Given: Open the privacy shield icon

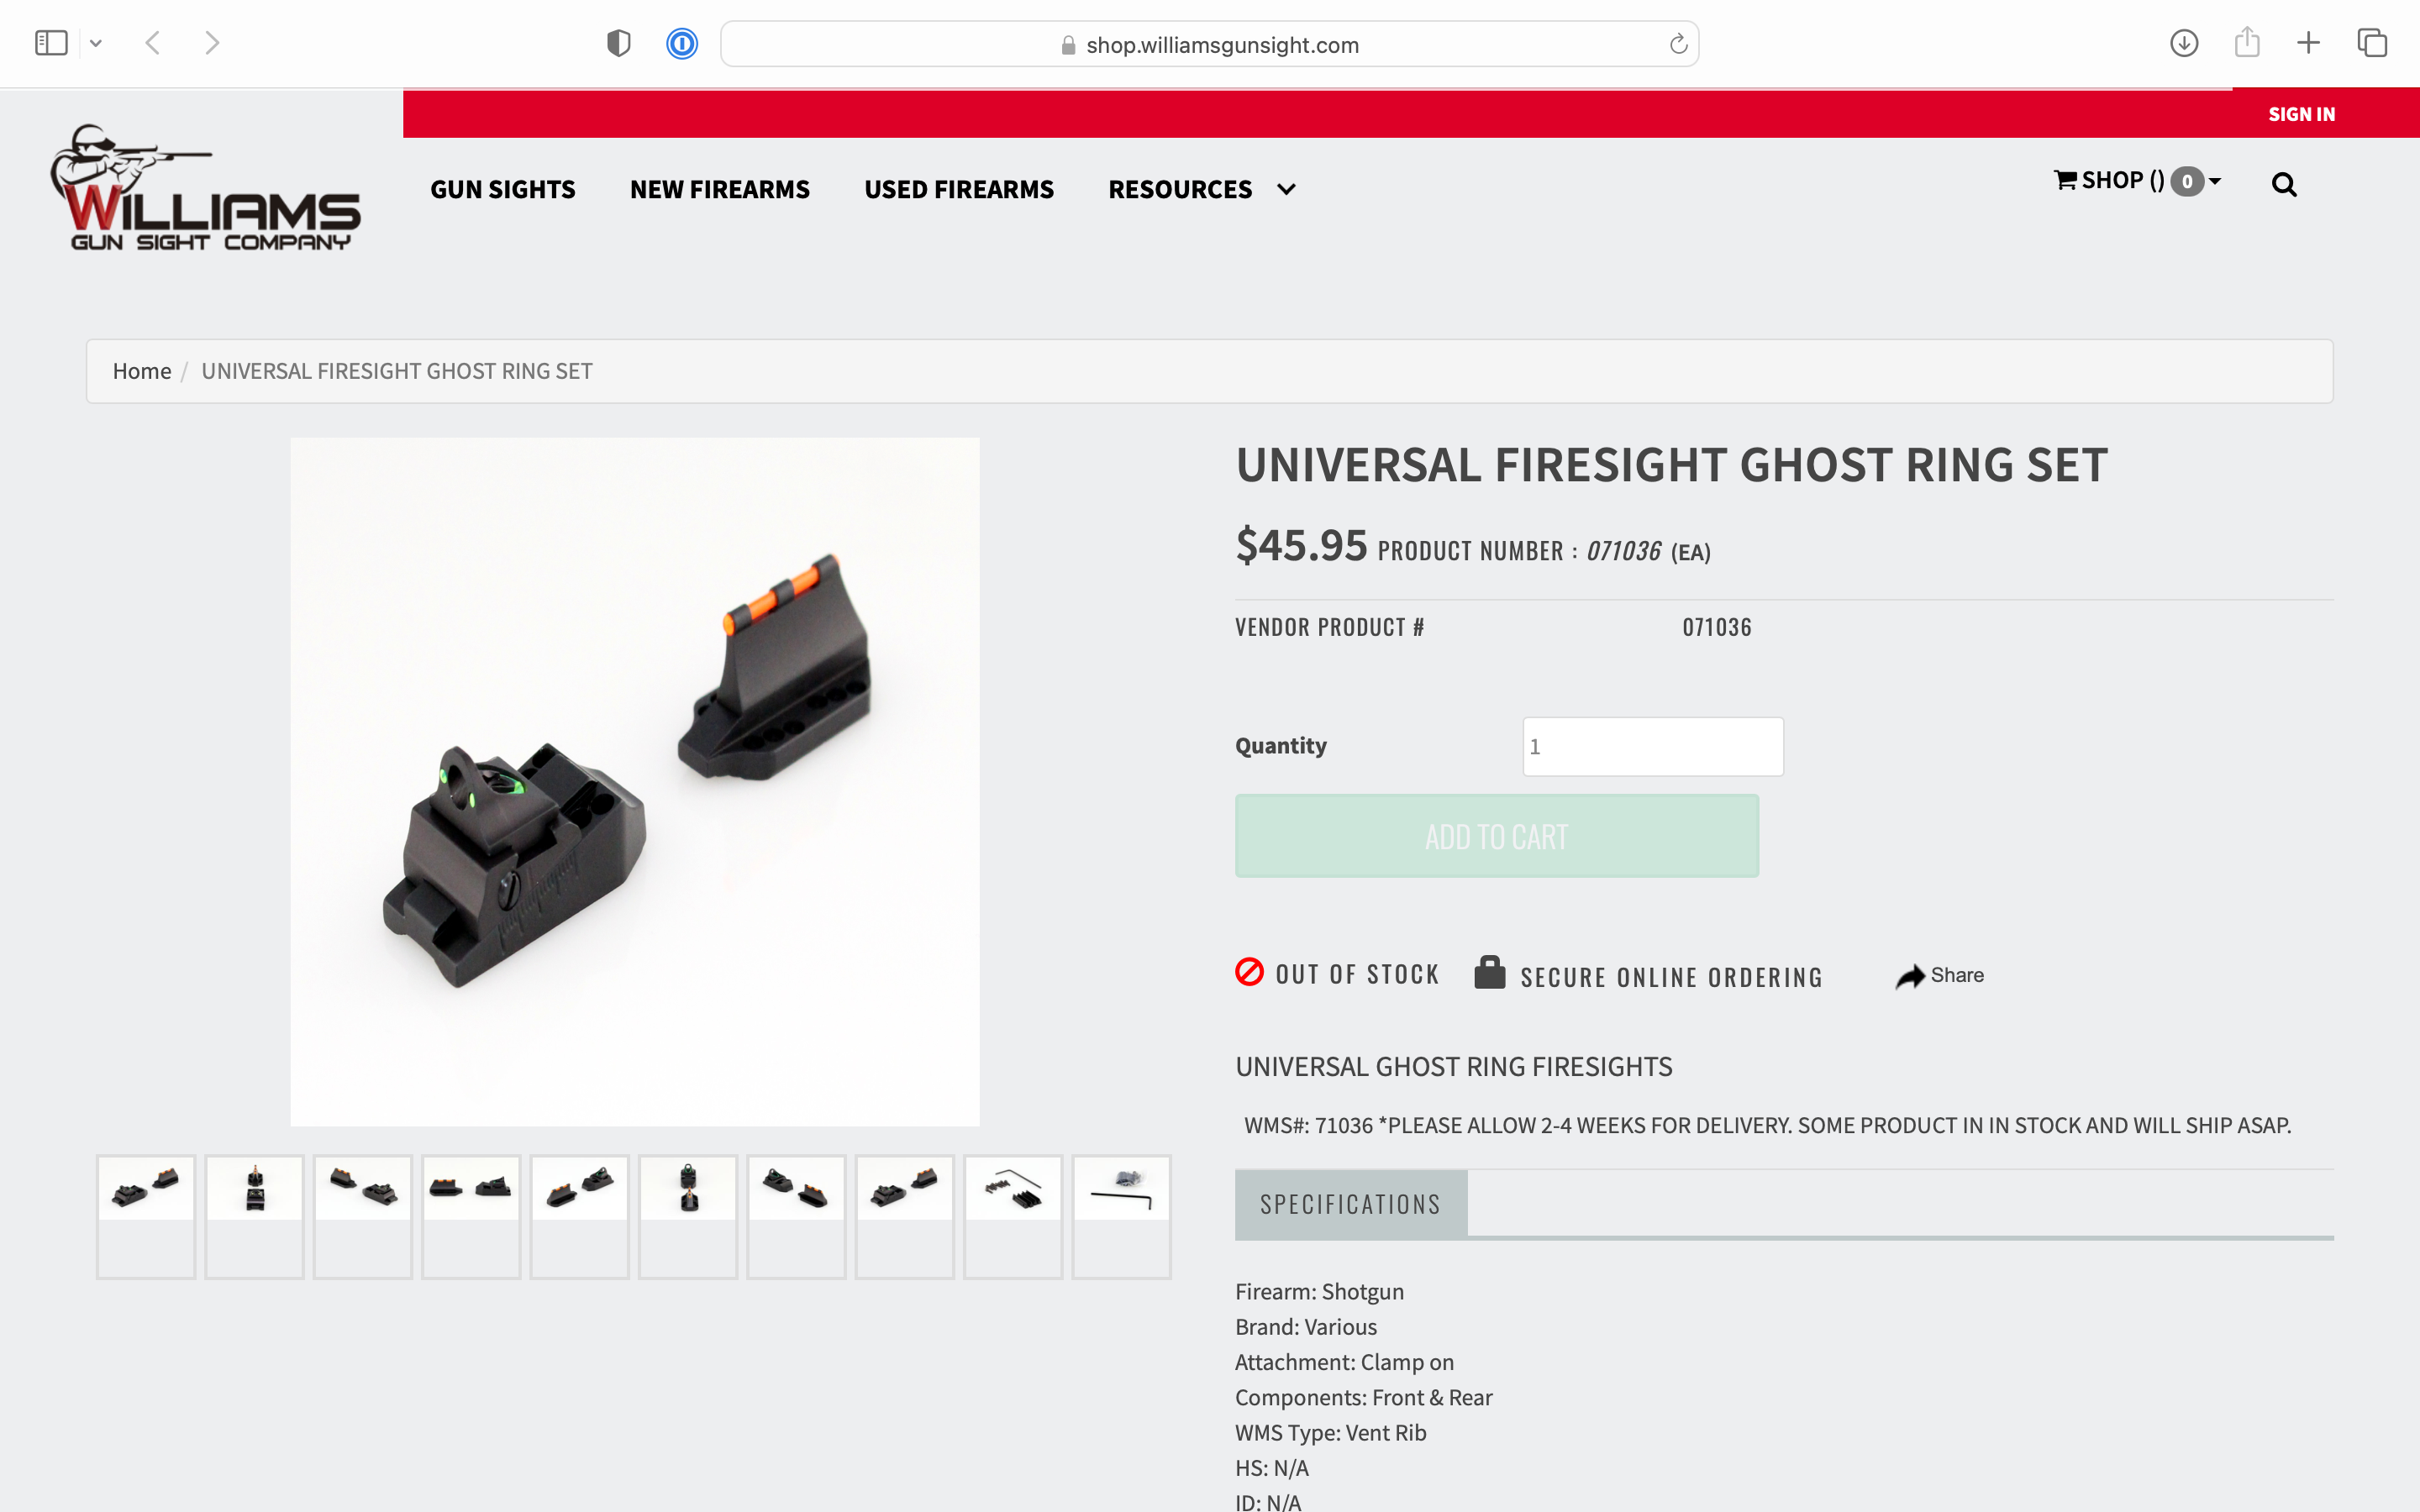Looking at the screenshot, I should click(x=619, y=44).
